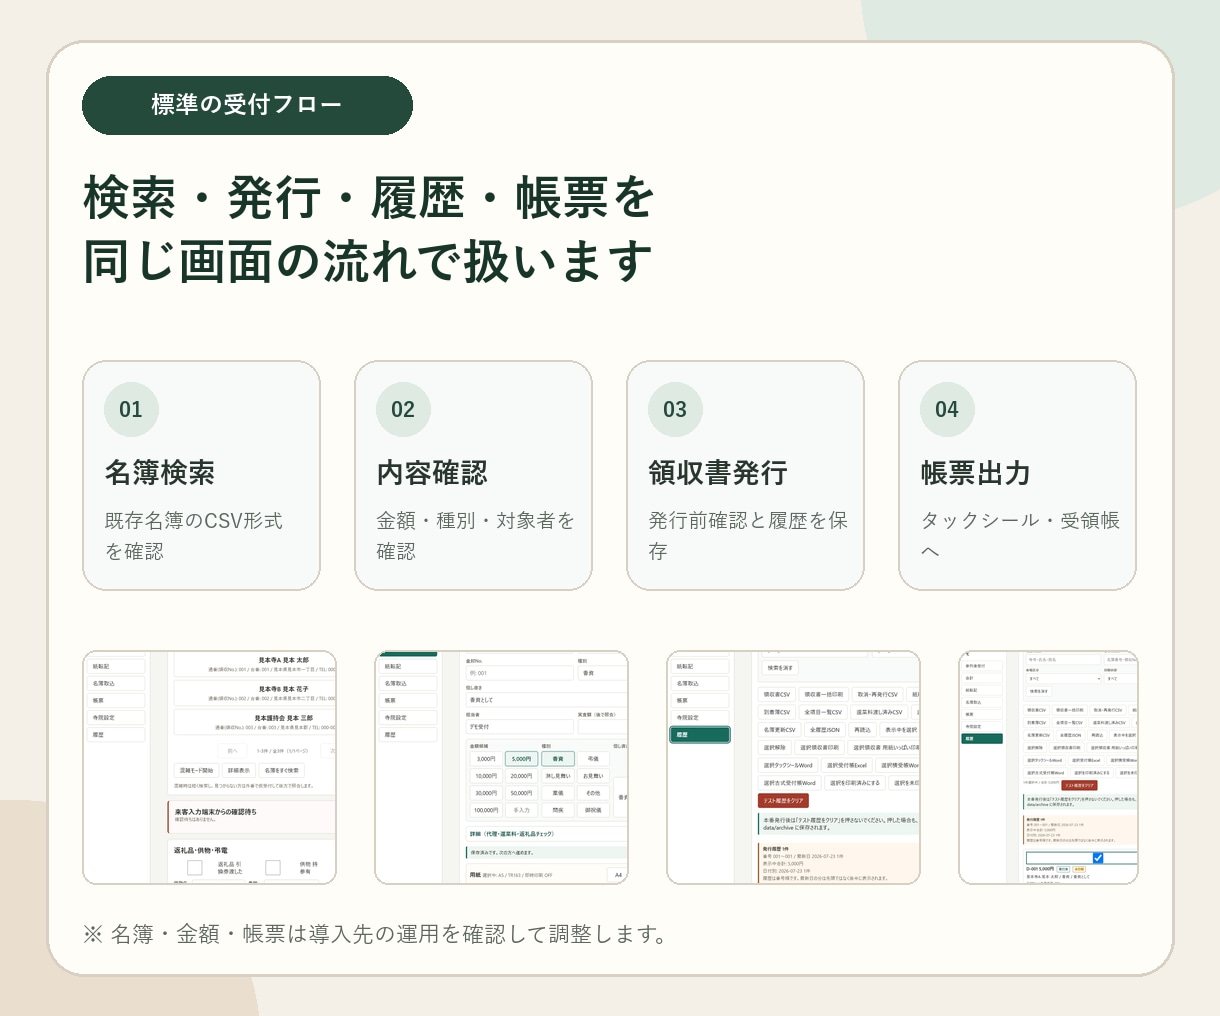This screenshot has width=1220, height=1016.
Task: Select the 10,000円 amount option
Action: click(x=486, y=776)
